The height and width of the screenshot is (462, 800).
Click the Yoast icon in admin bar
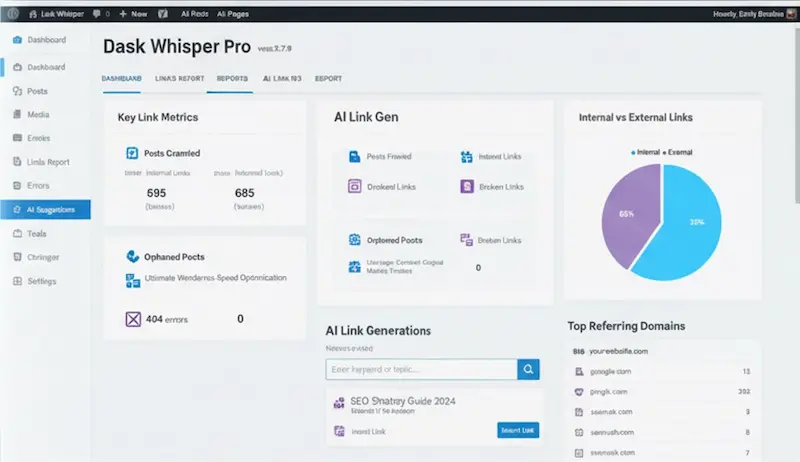(163, 14)
